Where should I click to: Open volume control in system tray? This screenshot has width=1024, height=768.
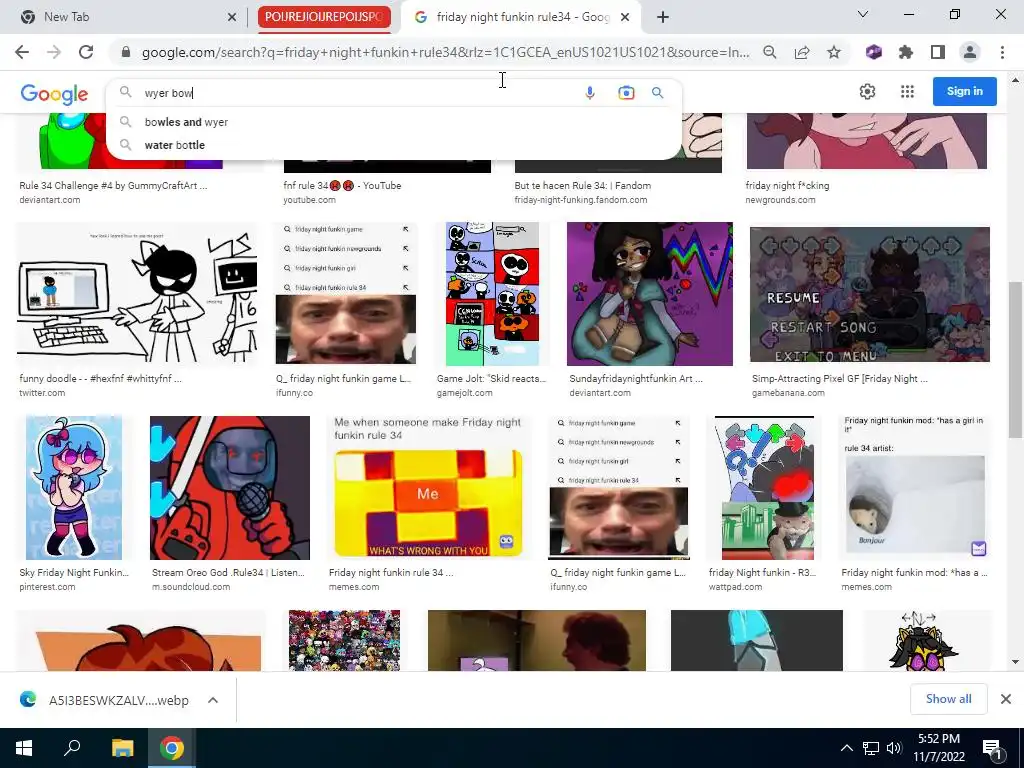coord(894,748)
